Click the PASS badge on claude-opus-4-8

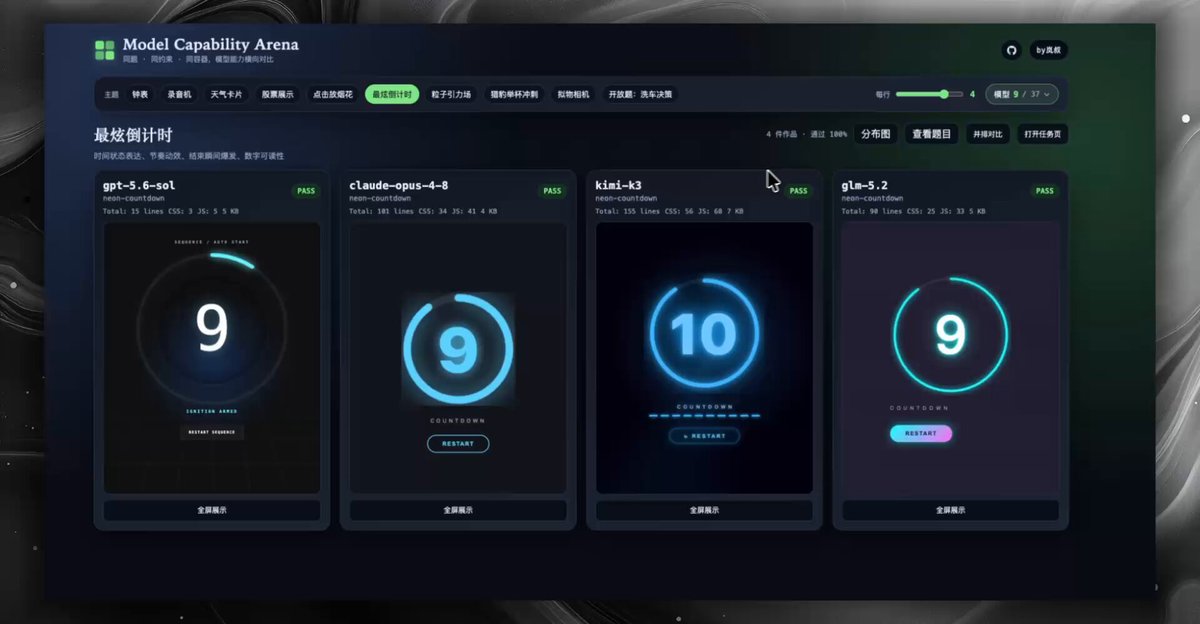coord(552,191)
